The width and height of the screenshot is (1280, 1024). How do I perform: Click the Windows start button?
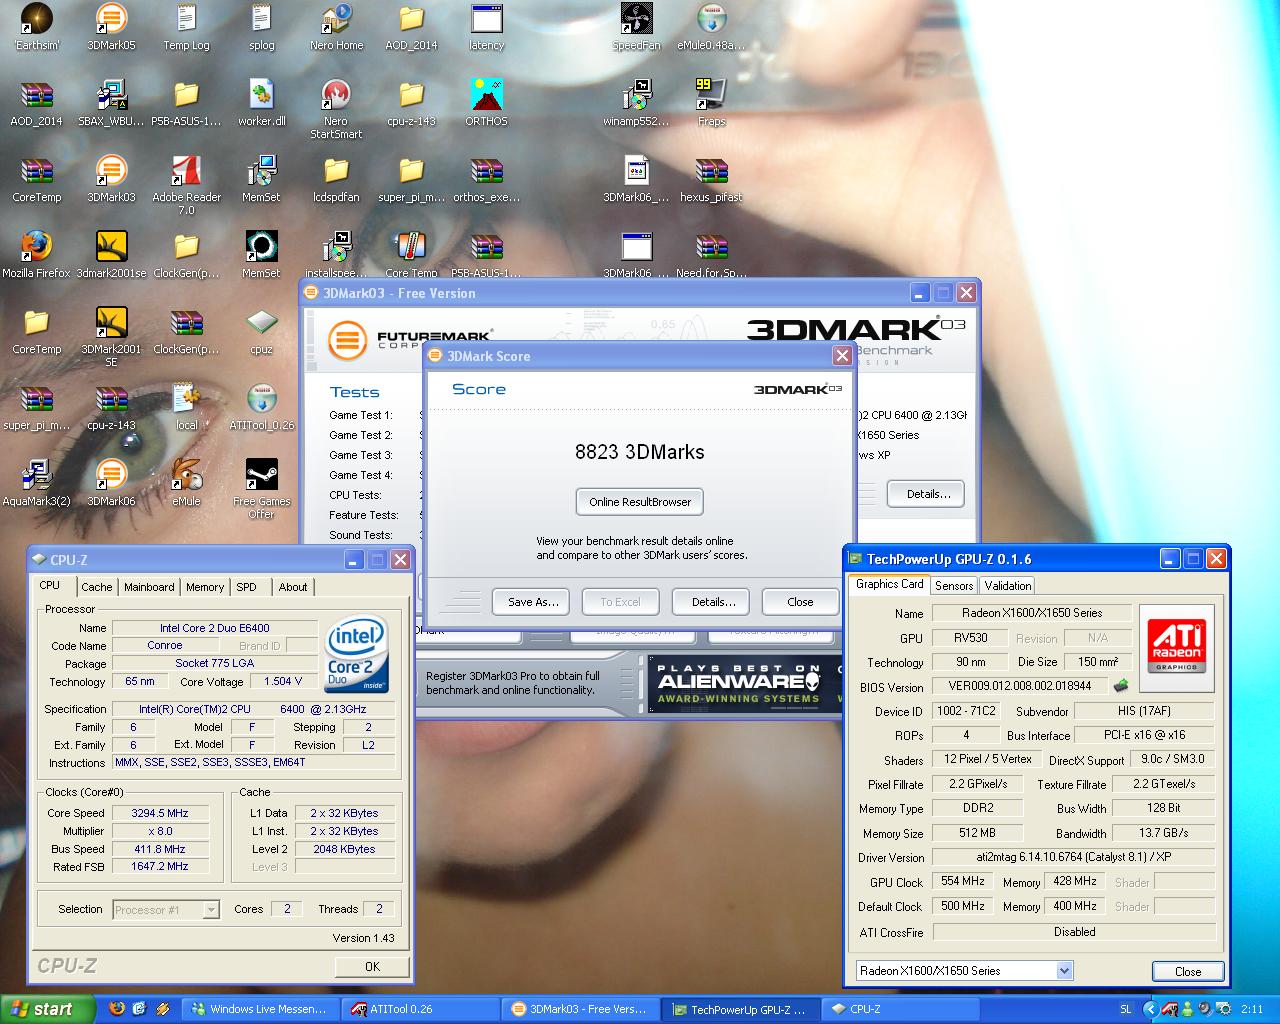tap(48, 1009)
